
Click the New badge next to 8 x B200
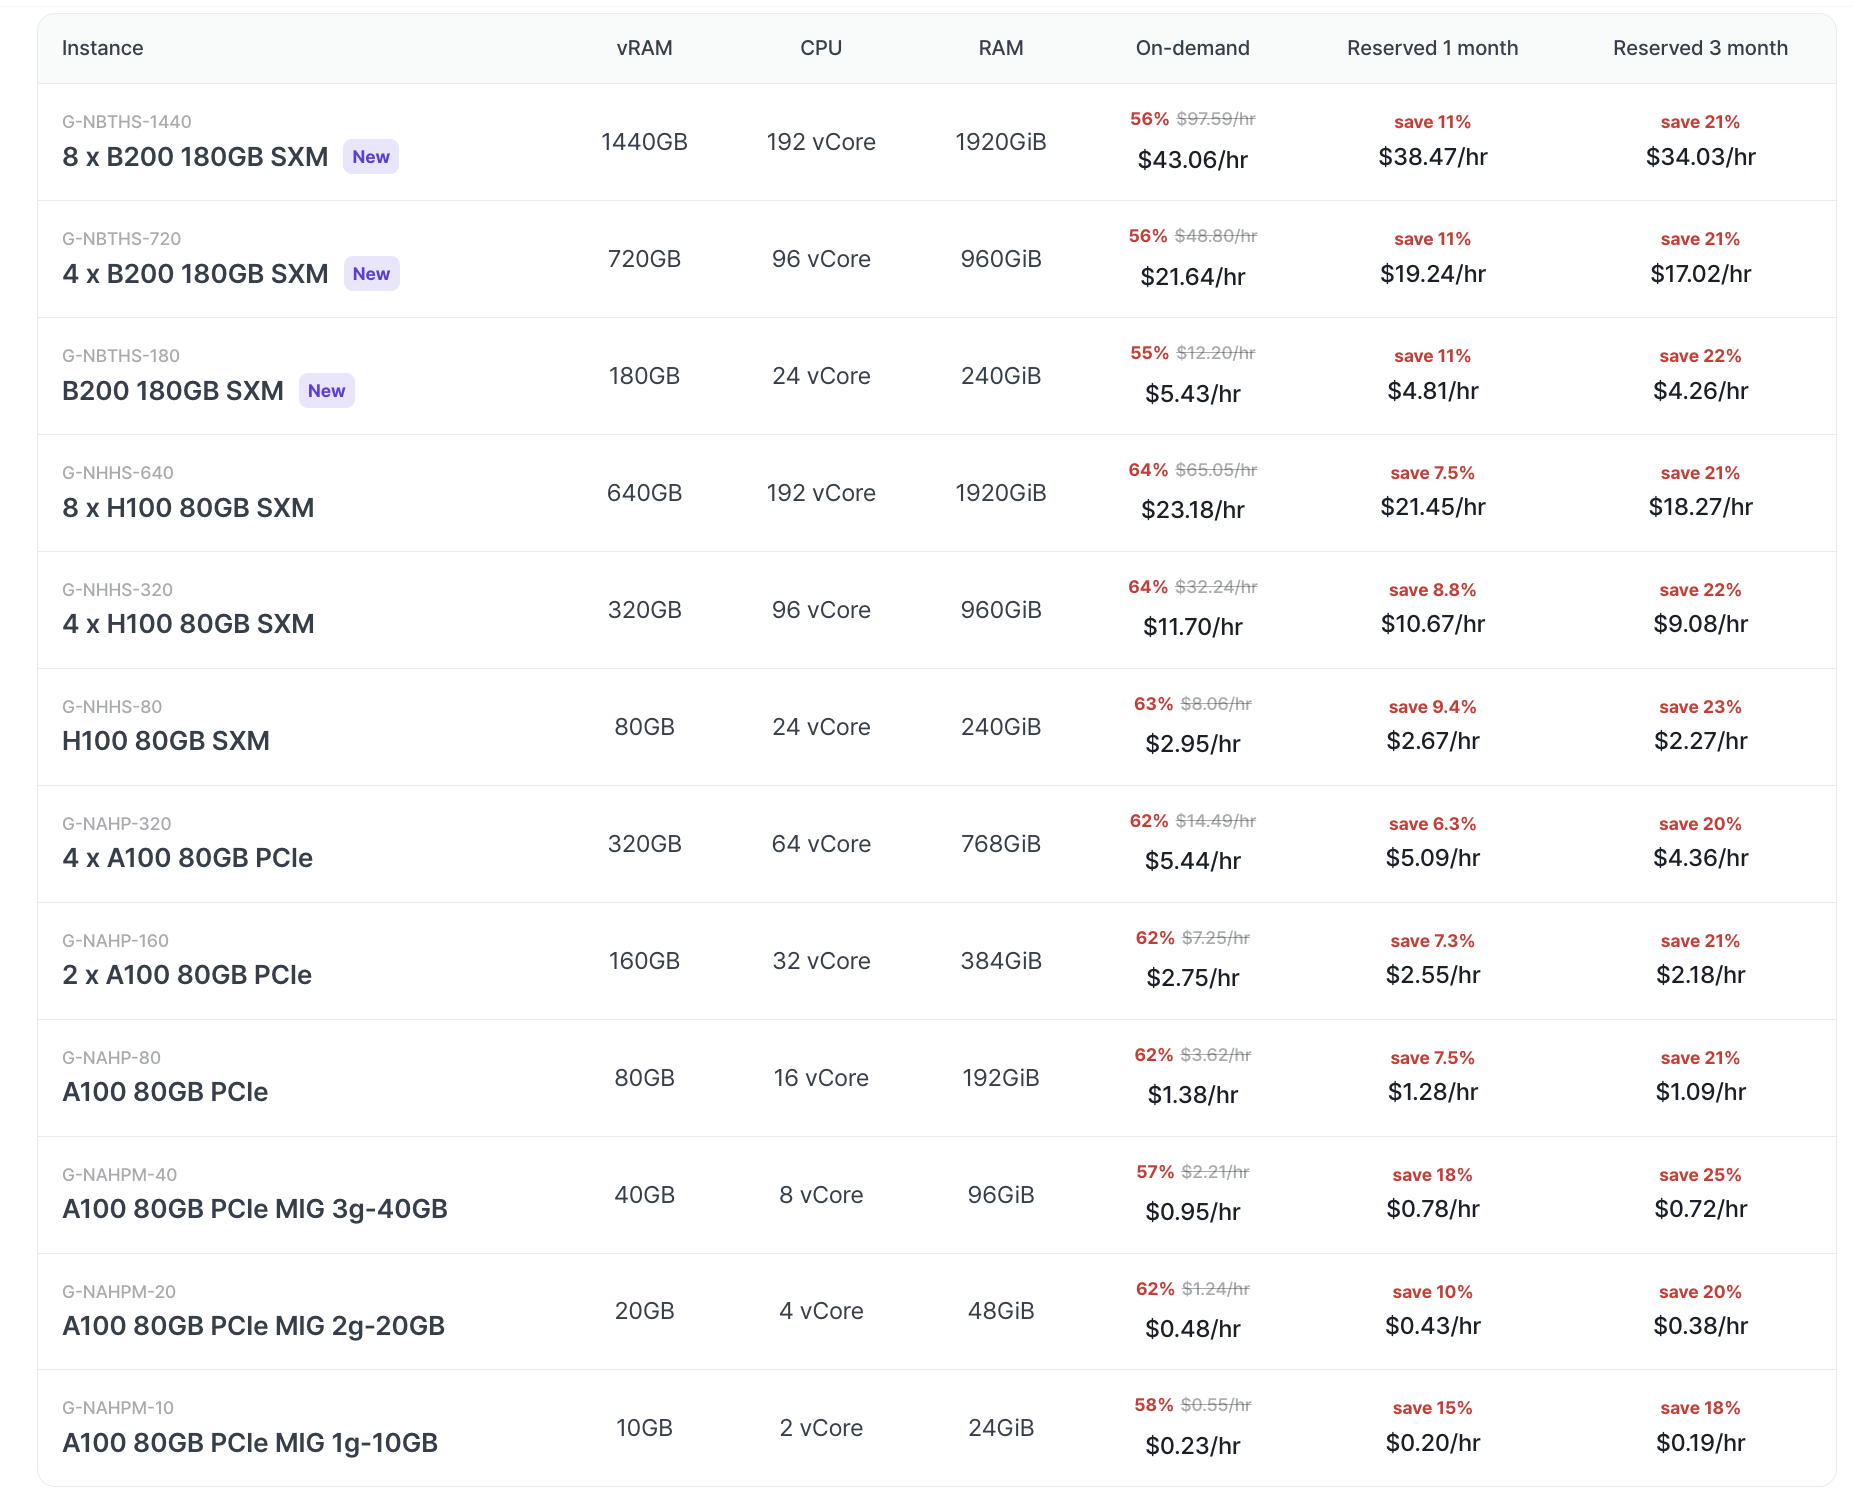coord(371,157)
